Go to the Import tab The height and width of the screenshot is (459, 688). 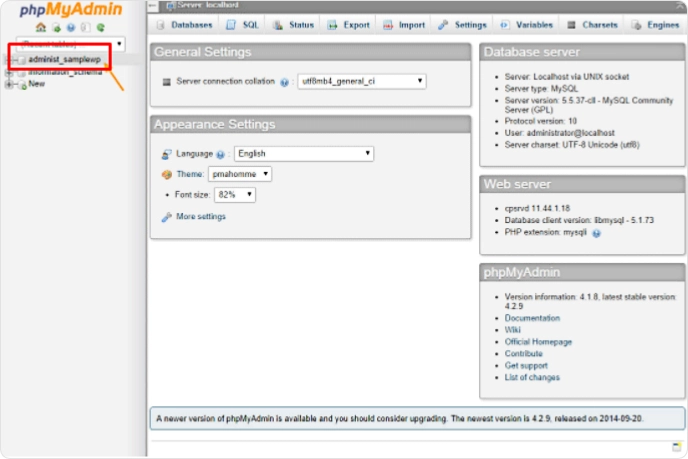point(404,25)
